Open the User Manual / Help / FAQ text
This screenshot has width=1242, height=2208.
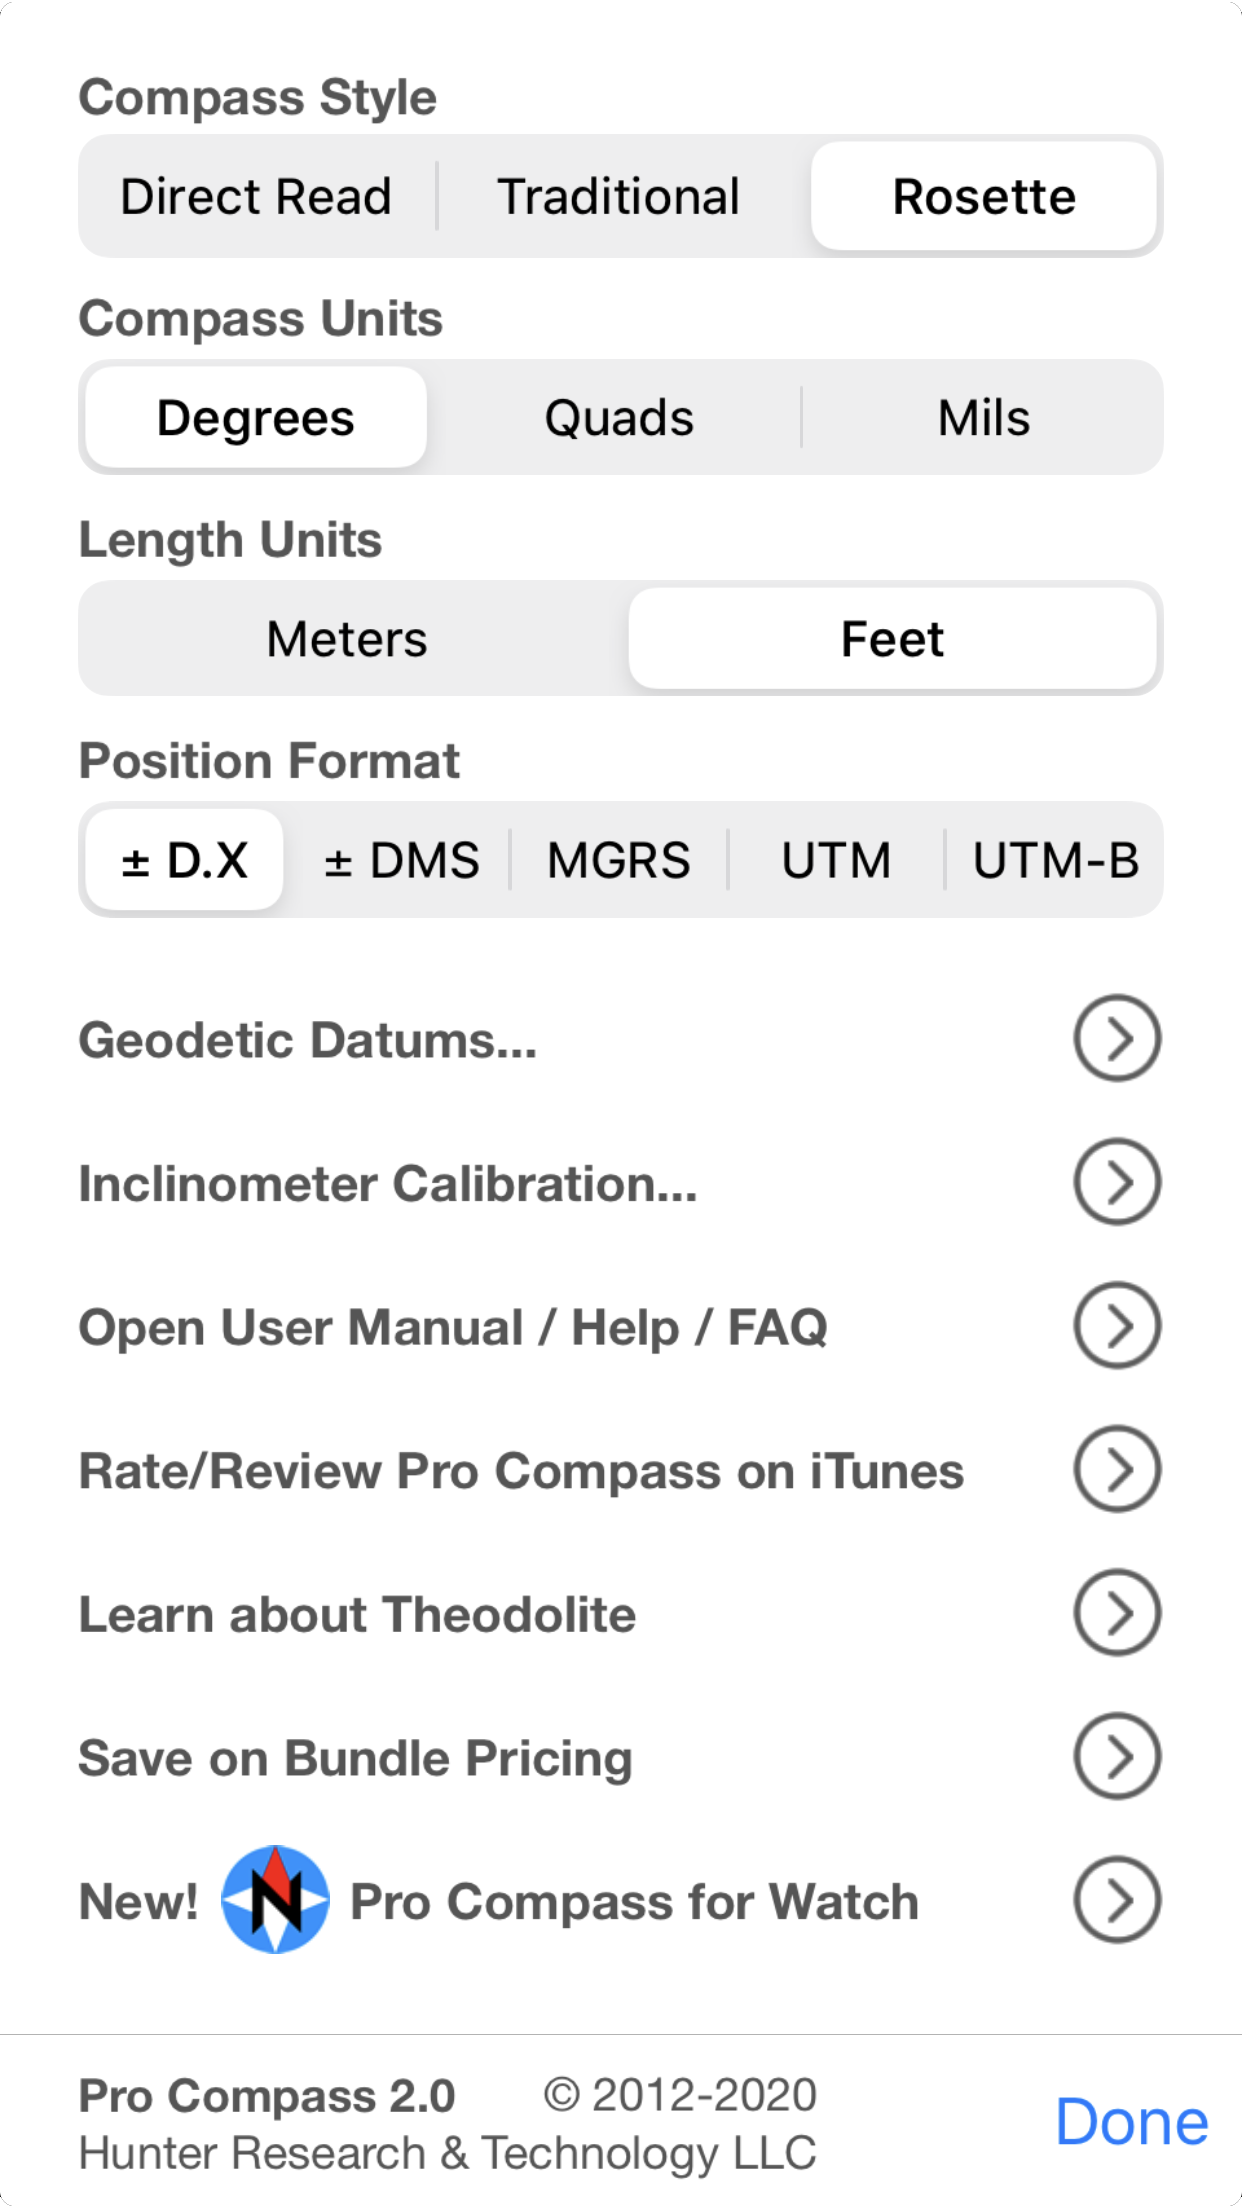453,1328
